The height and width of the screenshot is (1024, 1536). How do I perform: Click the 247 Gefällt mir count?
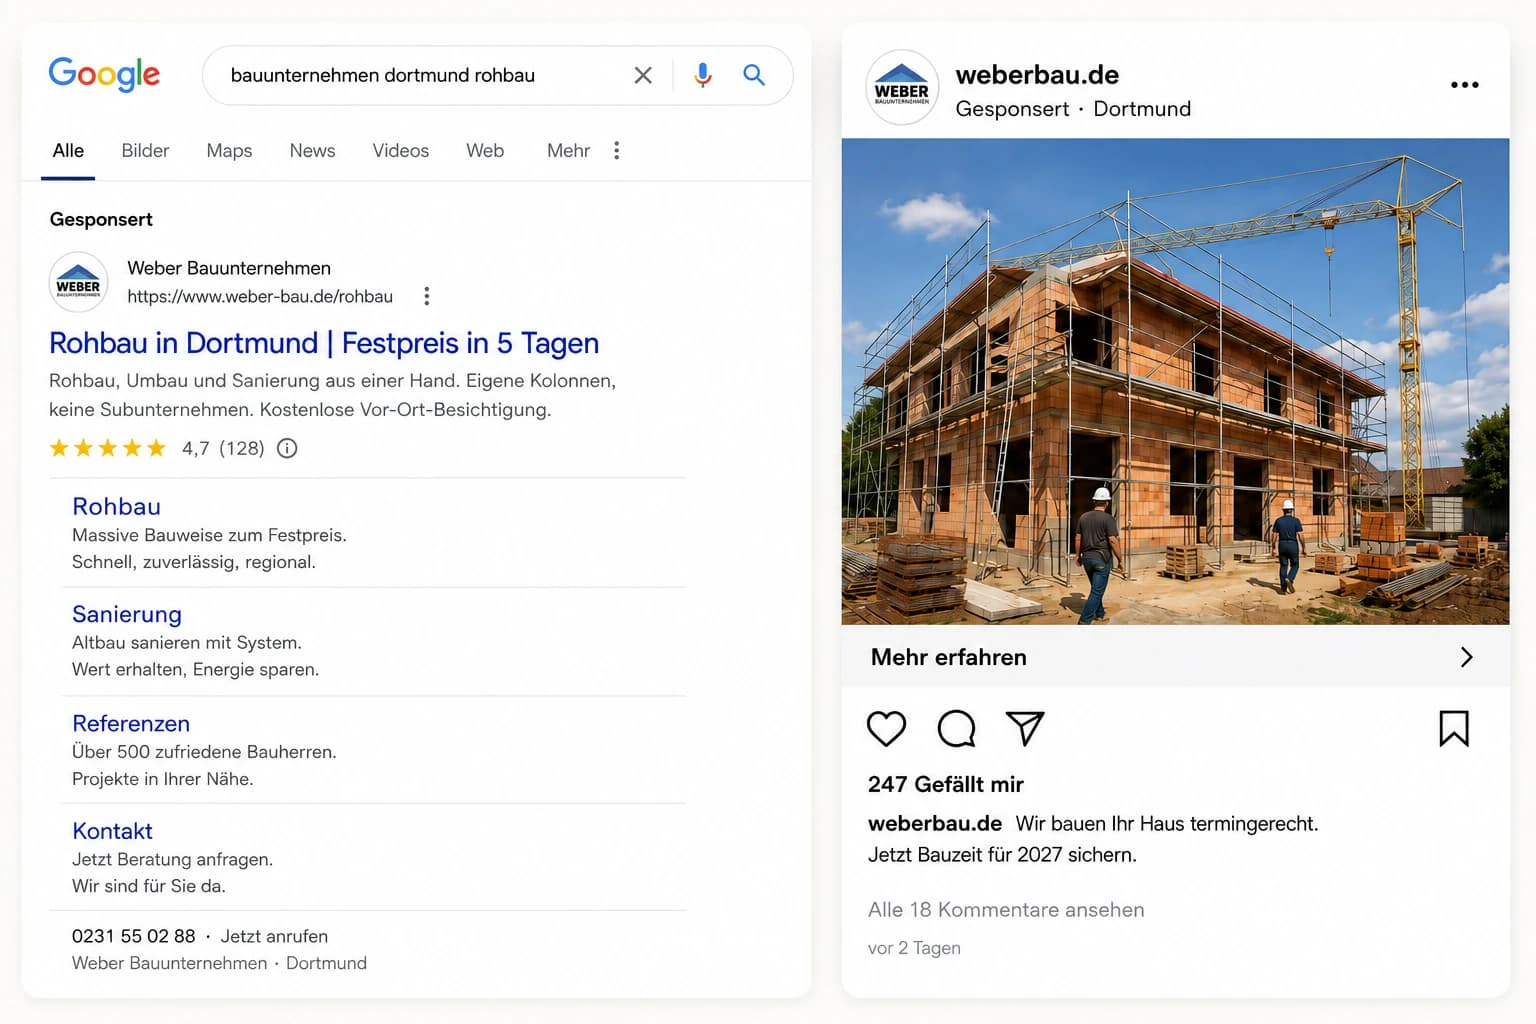[946, 784]
